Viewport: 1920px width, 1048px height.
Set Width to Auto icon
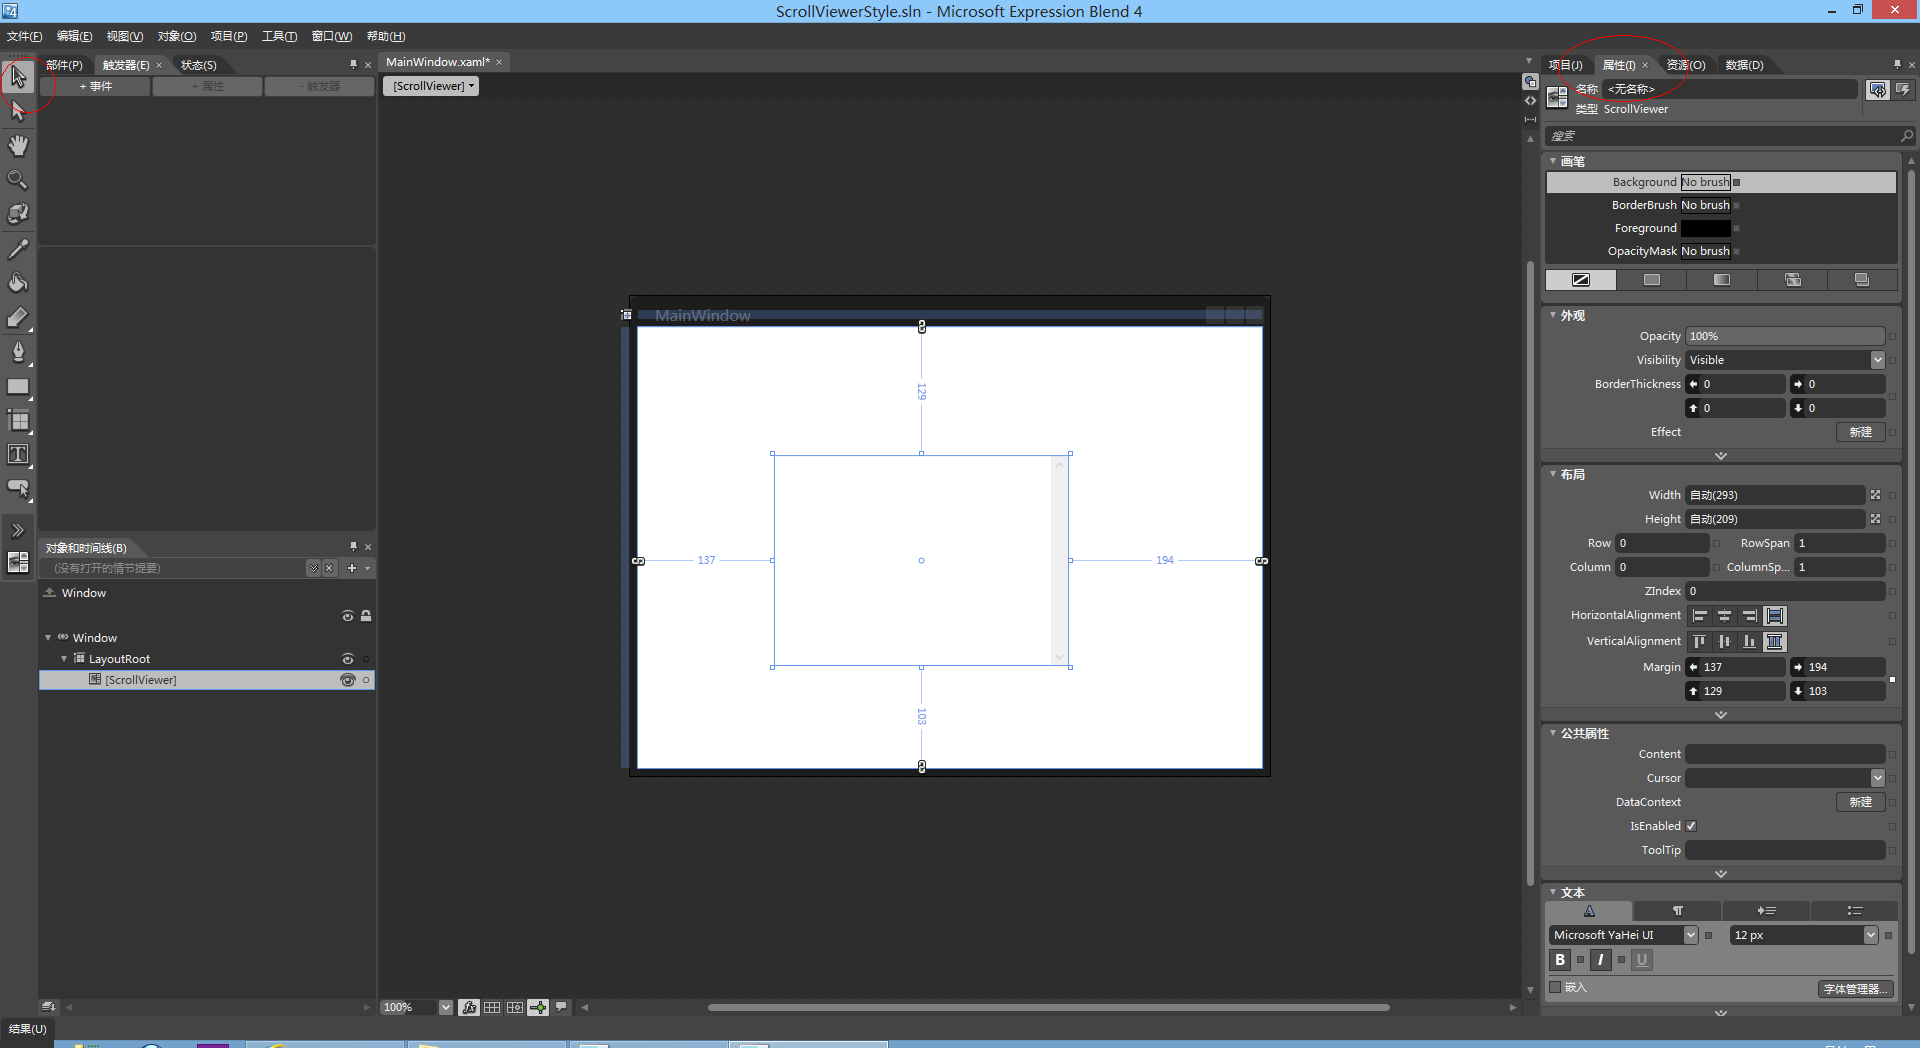coord(1875,495)
